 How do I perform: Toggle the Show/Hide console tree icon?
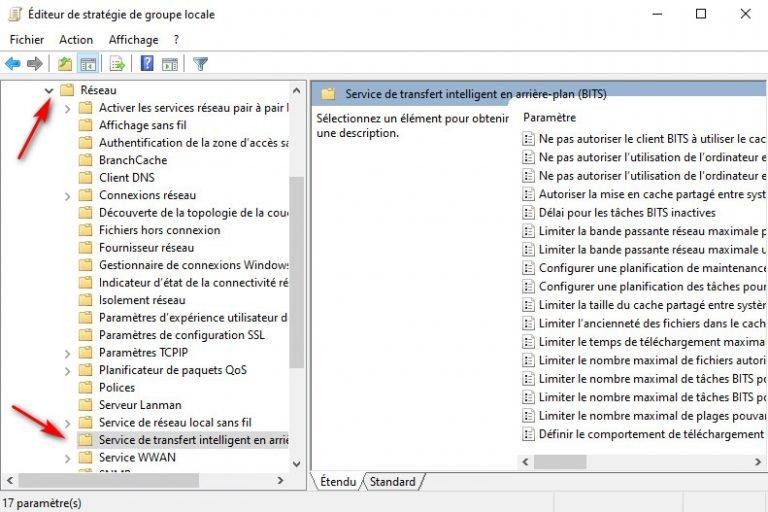[88, 64]
